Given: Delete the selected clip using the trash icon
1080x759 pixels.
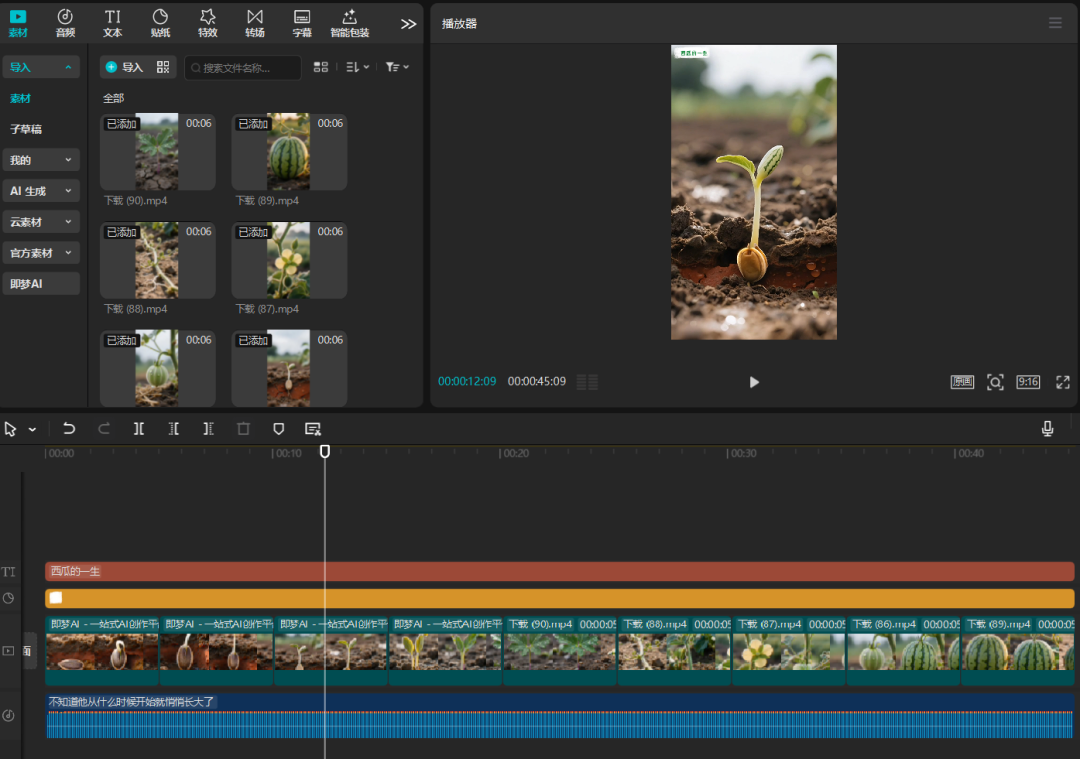Looking at the screenshot, I should pos(243,428).
